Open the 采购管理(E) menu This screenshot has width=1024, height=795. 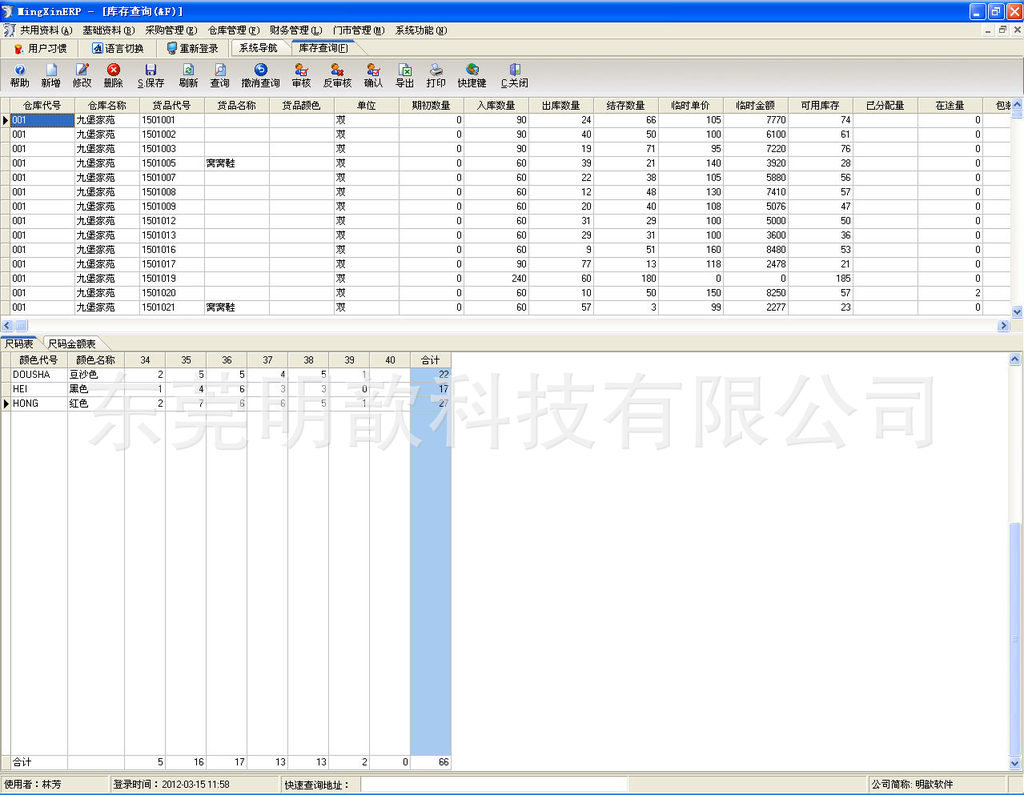tap(171, 30)
